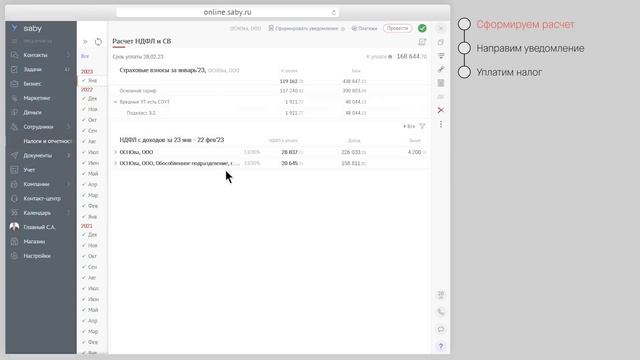Open Документы in the sidebar
The width and height of the screenshot is (640, 360).
tap(38, 155)
